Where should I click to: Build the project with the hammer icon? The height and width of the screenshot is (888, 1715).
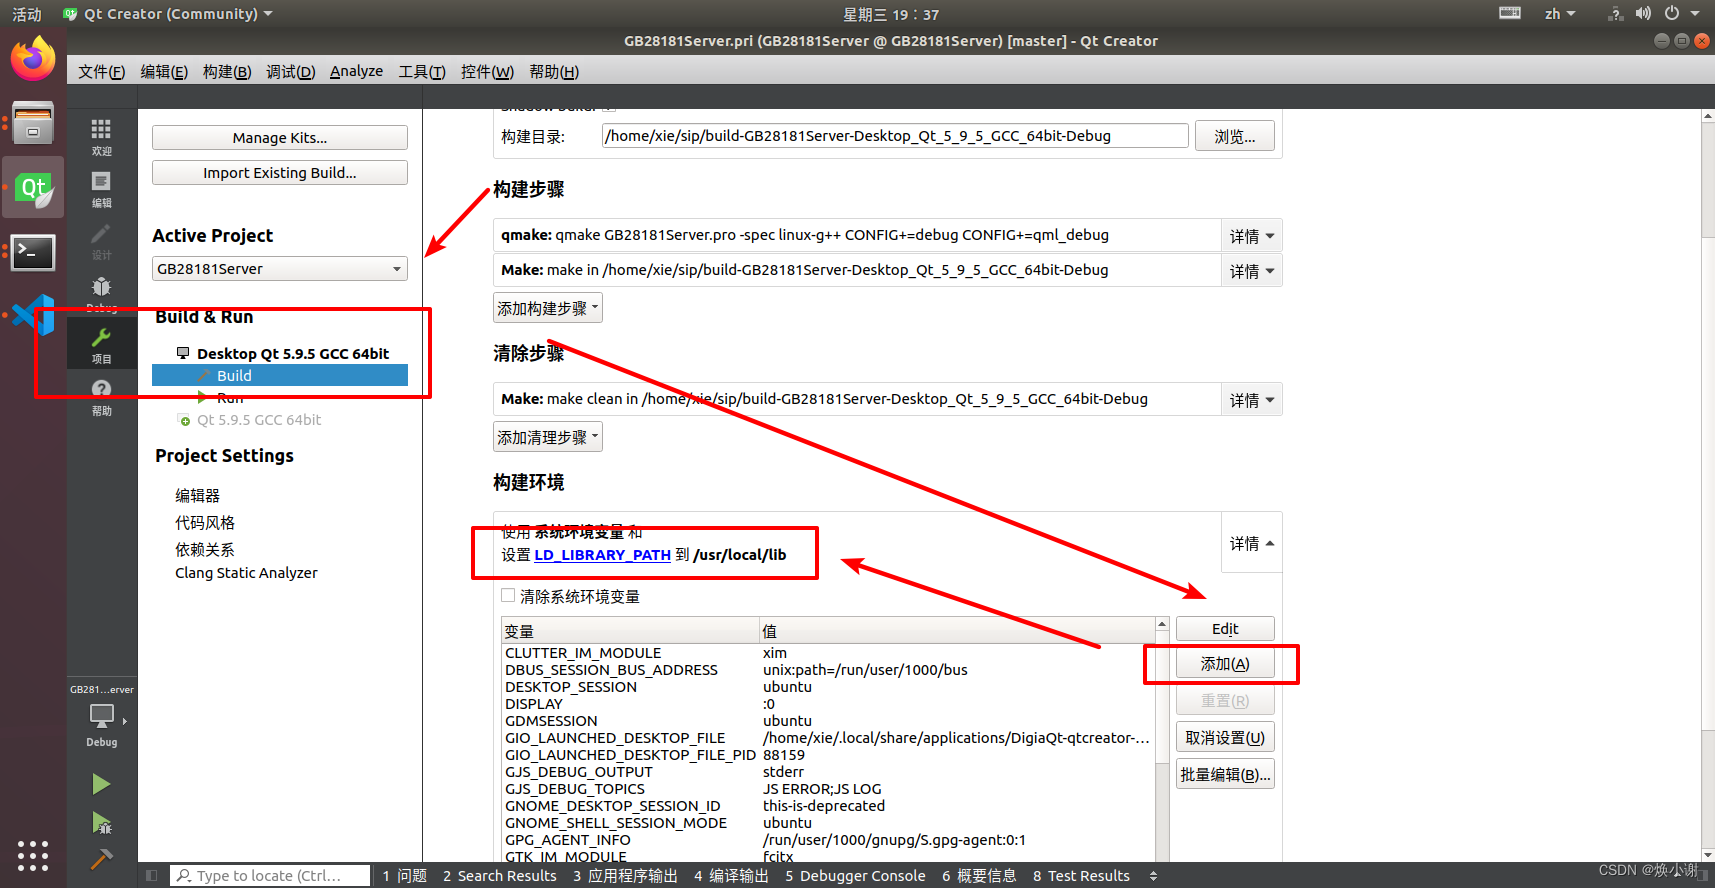tap(101, 858)
